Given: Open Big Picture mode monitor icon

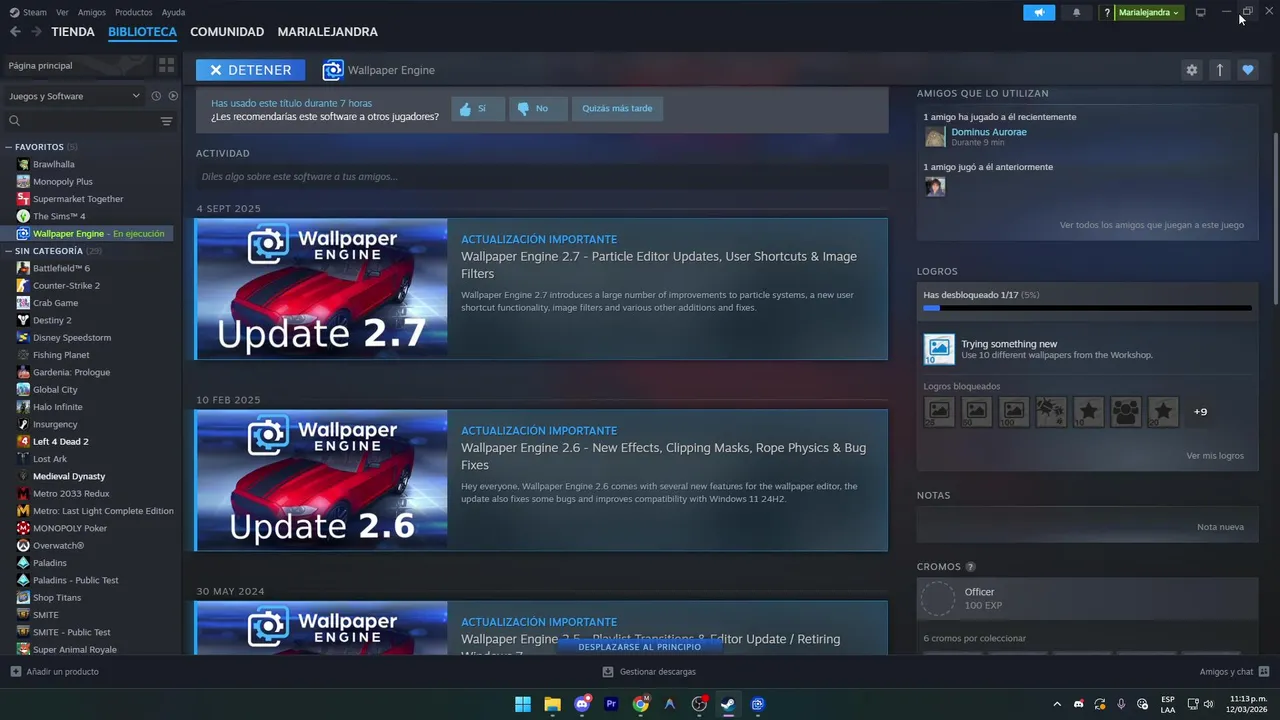Looking at the screenshot, I should tap(1200, 12).
